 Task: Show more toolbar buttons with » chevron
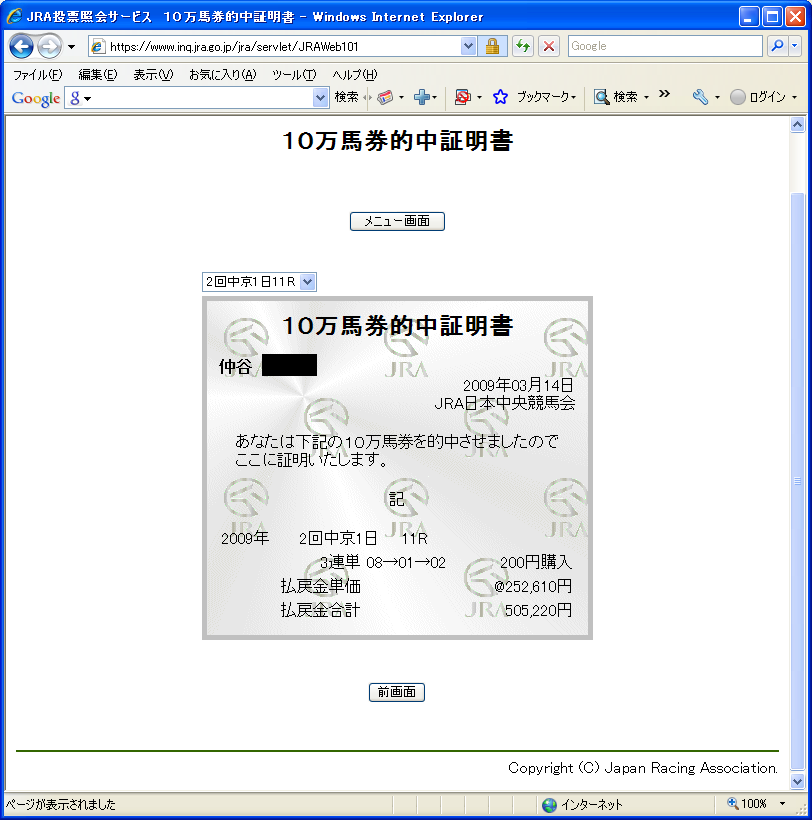664,94
